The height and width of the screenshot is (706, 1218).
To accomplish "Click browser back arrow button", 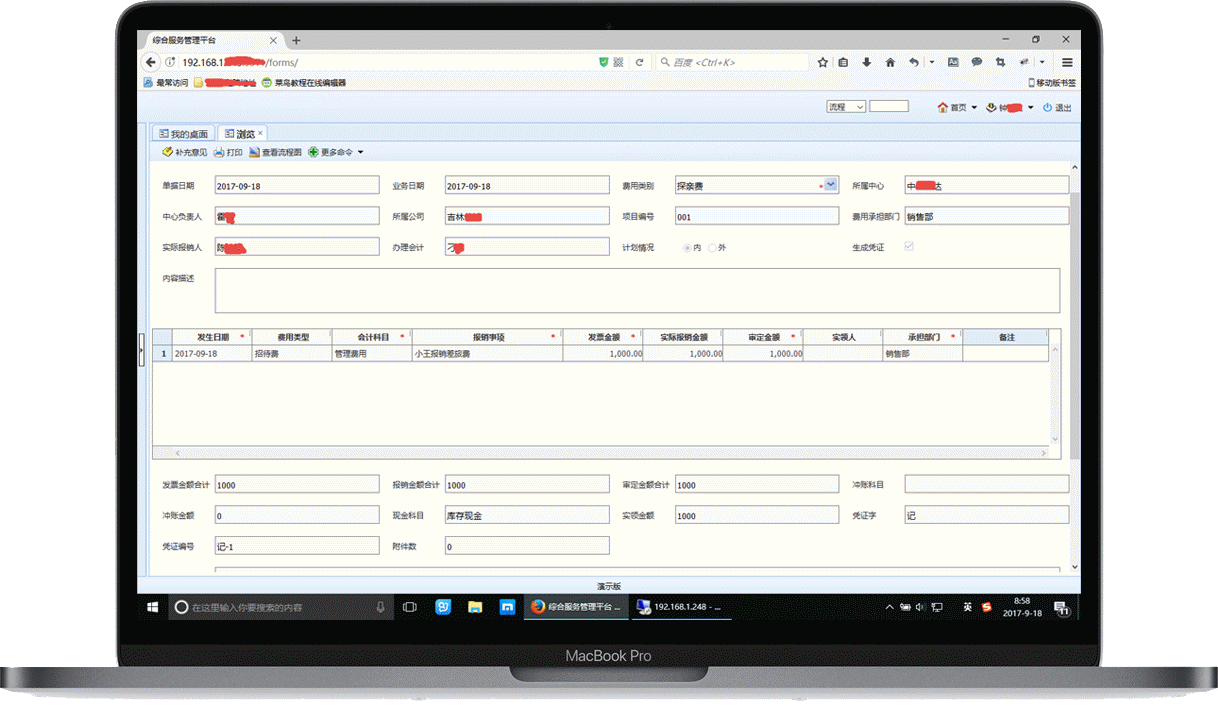I will click(x=152, y=62).
